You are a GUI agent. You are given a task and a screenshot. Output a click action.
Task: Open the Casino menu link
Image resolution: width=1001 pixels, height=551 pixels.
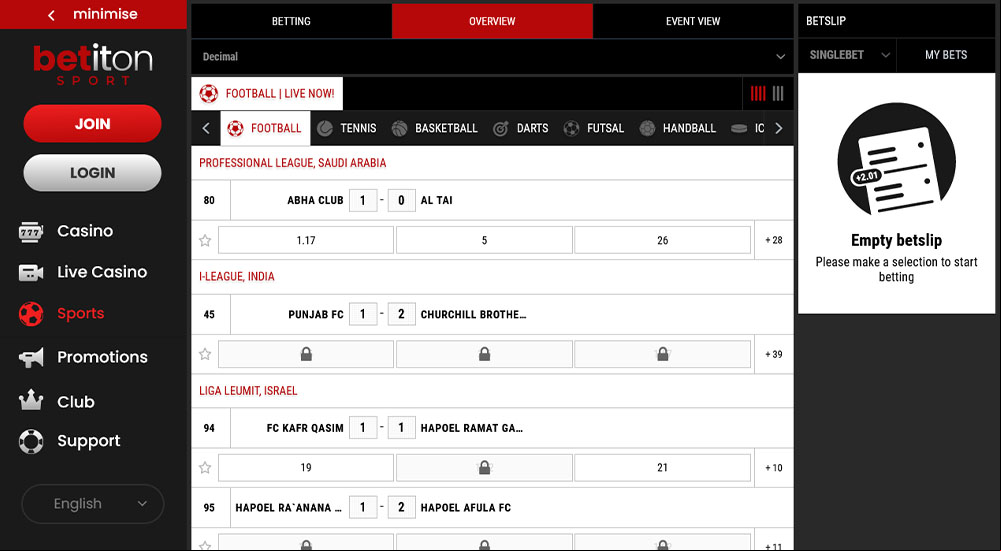[85, 231]
